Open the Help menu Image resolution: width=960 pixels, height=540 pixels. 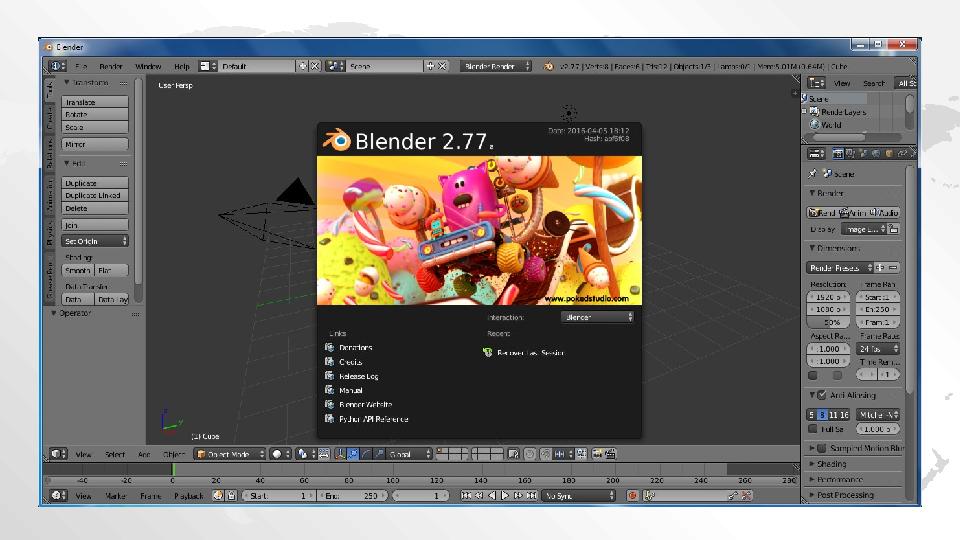182,66
